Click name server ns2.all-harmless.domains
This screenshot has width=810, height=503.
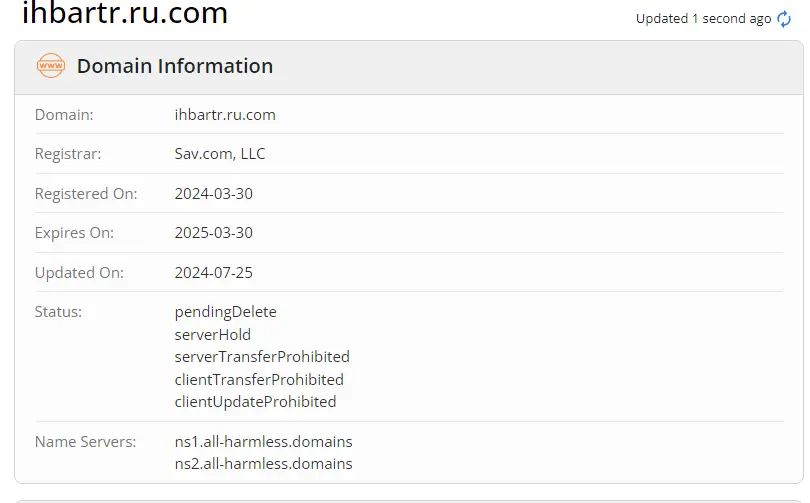(x=263, y=464)
